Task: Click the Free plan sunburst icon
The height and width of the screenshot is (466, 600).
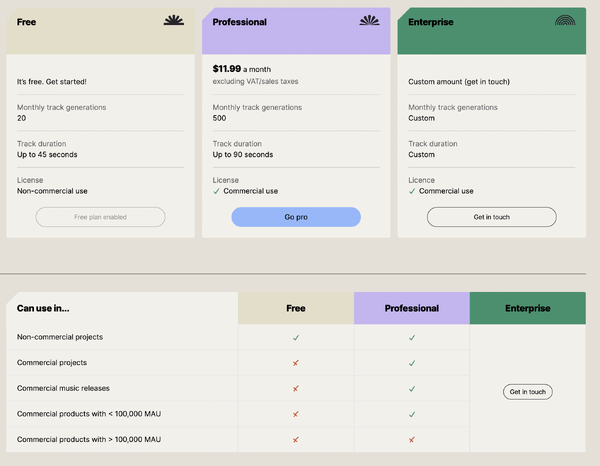Action: click(x=174, y=20)
